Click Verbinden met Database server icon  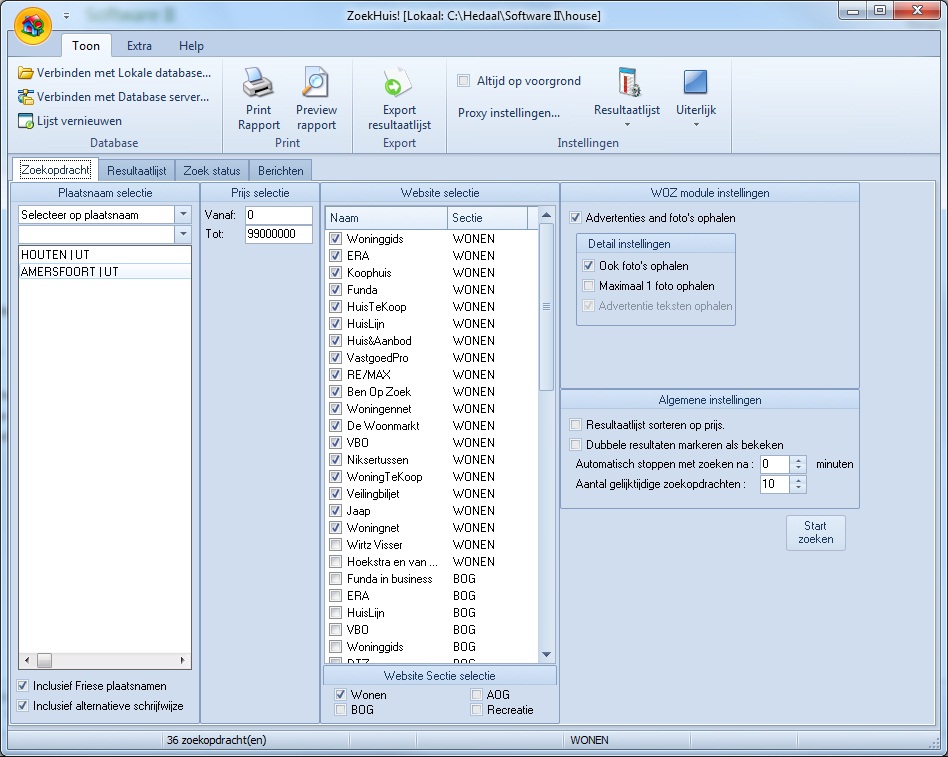pyautogui.click(x=26, y=97)
